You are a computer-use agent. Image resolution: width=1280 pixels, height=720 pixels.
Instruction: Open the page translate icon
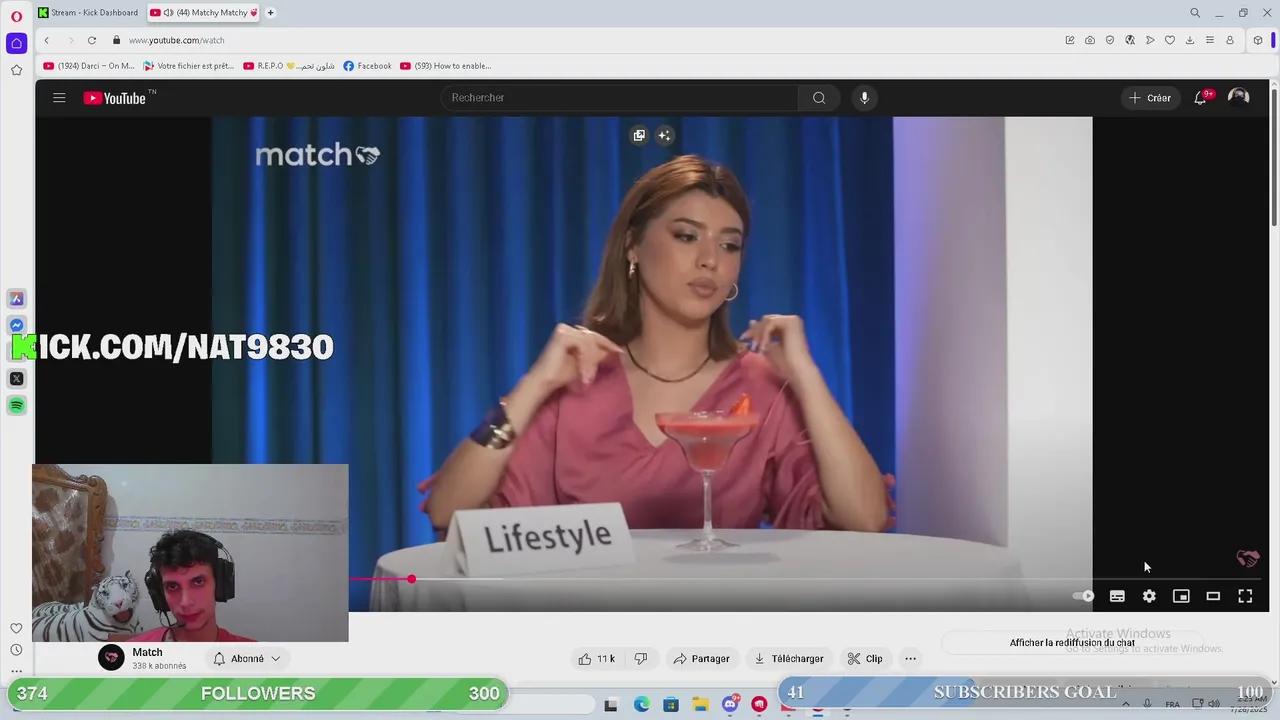1130,40
